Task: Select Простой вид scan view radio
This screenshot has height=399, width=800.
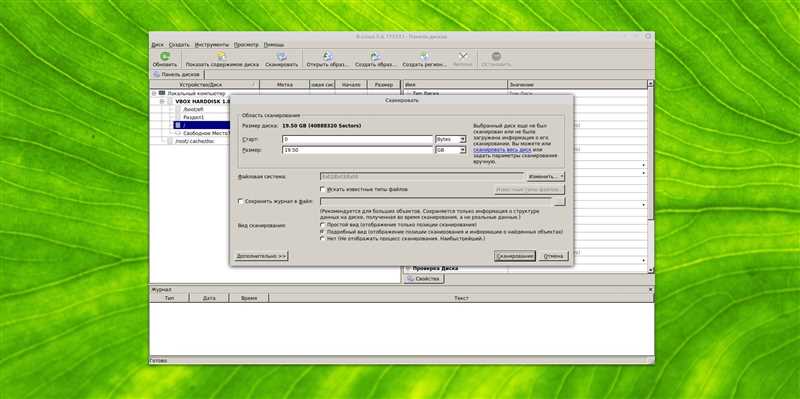Action: tap(322, 225)
